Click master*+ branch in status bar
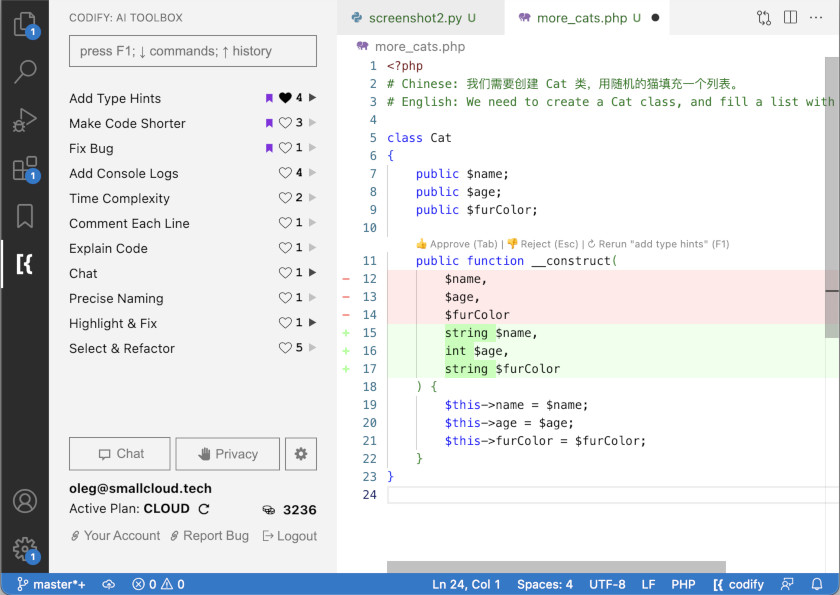Screen dimensions: 840x595 click(x=51, y=584)
